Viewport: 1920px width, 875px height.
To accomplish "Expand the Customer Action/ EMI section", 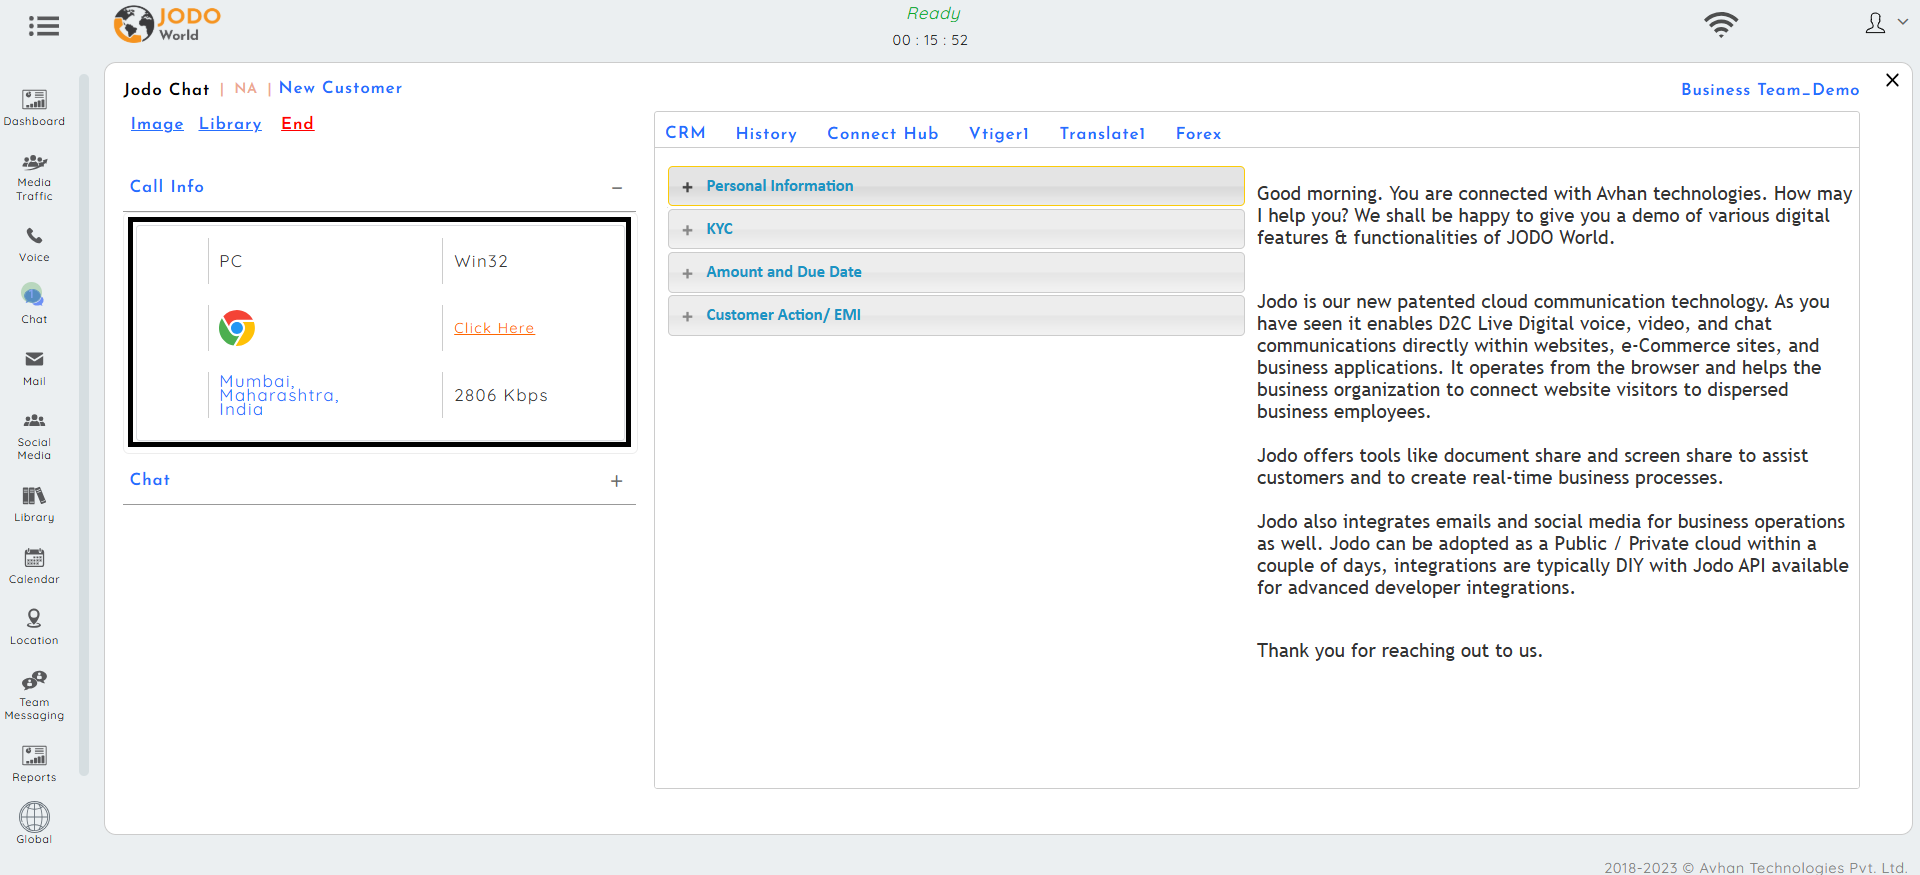I will click(x=956, y=315).
